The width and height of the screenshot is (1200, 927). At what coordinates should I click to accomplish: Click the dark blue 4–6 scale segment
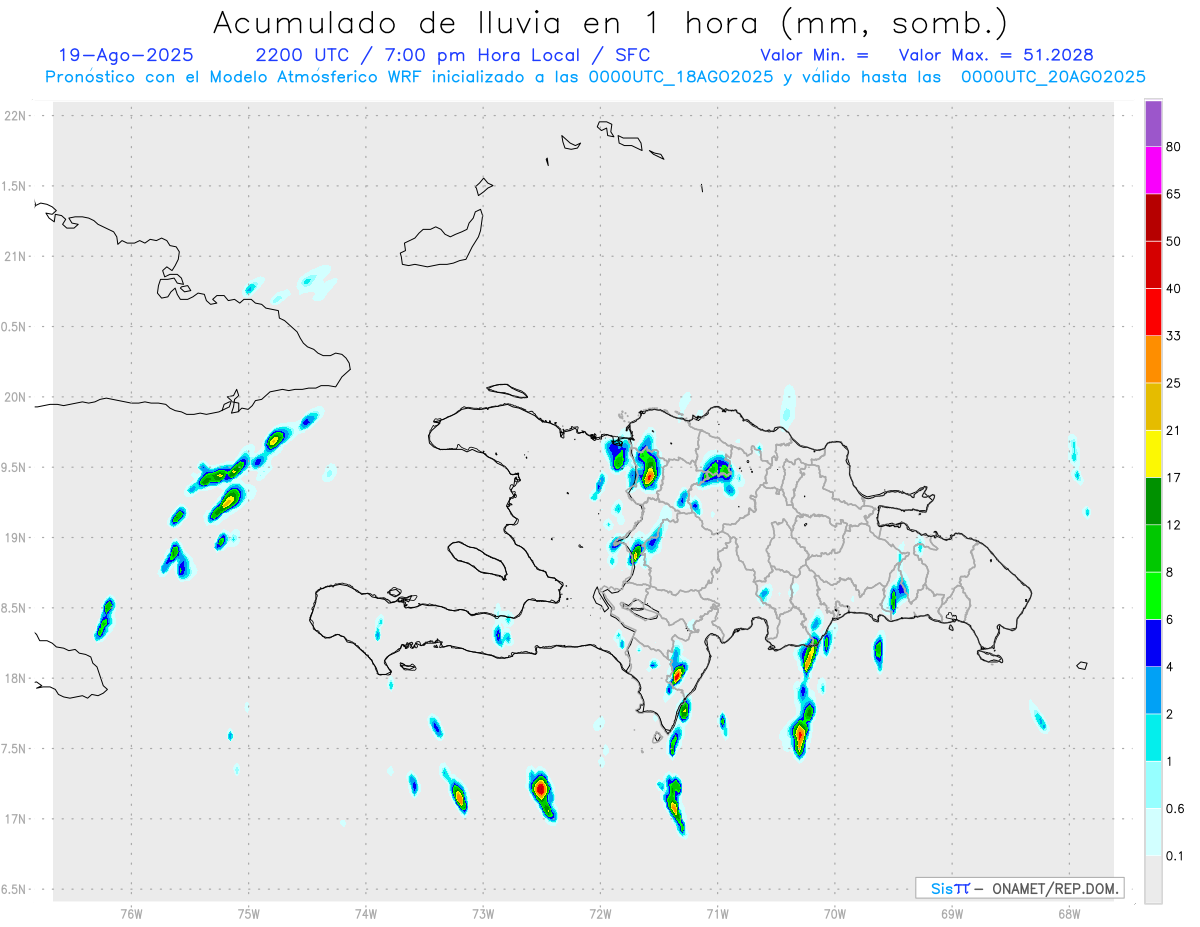click(1153, 643)
